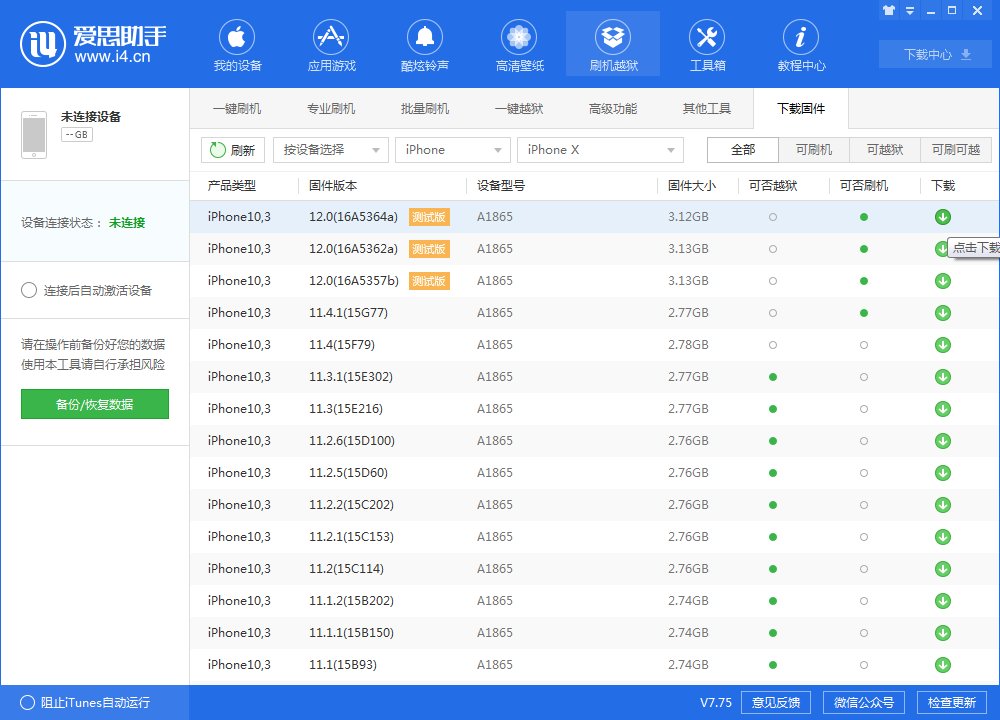This screenshot has height=720, width=1000.
Task: Click 检查更新 to check for updates
Action: [x=952, y=702]
